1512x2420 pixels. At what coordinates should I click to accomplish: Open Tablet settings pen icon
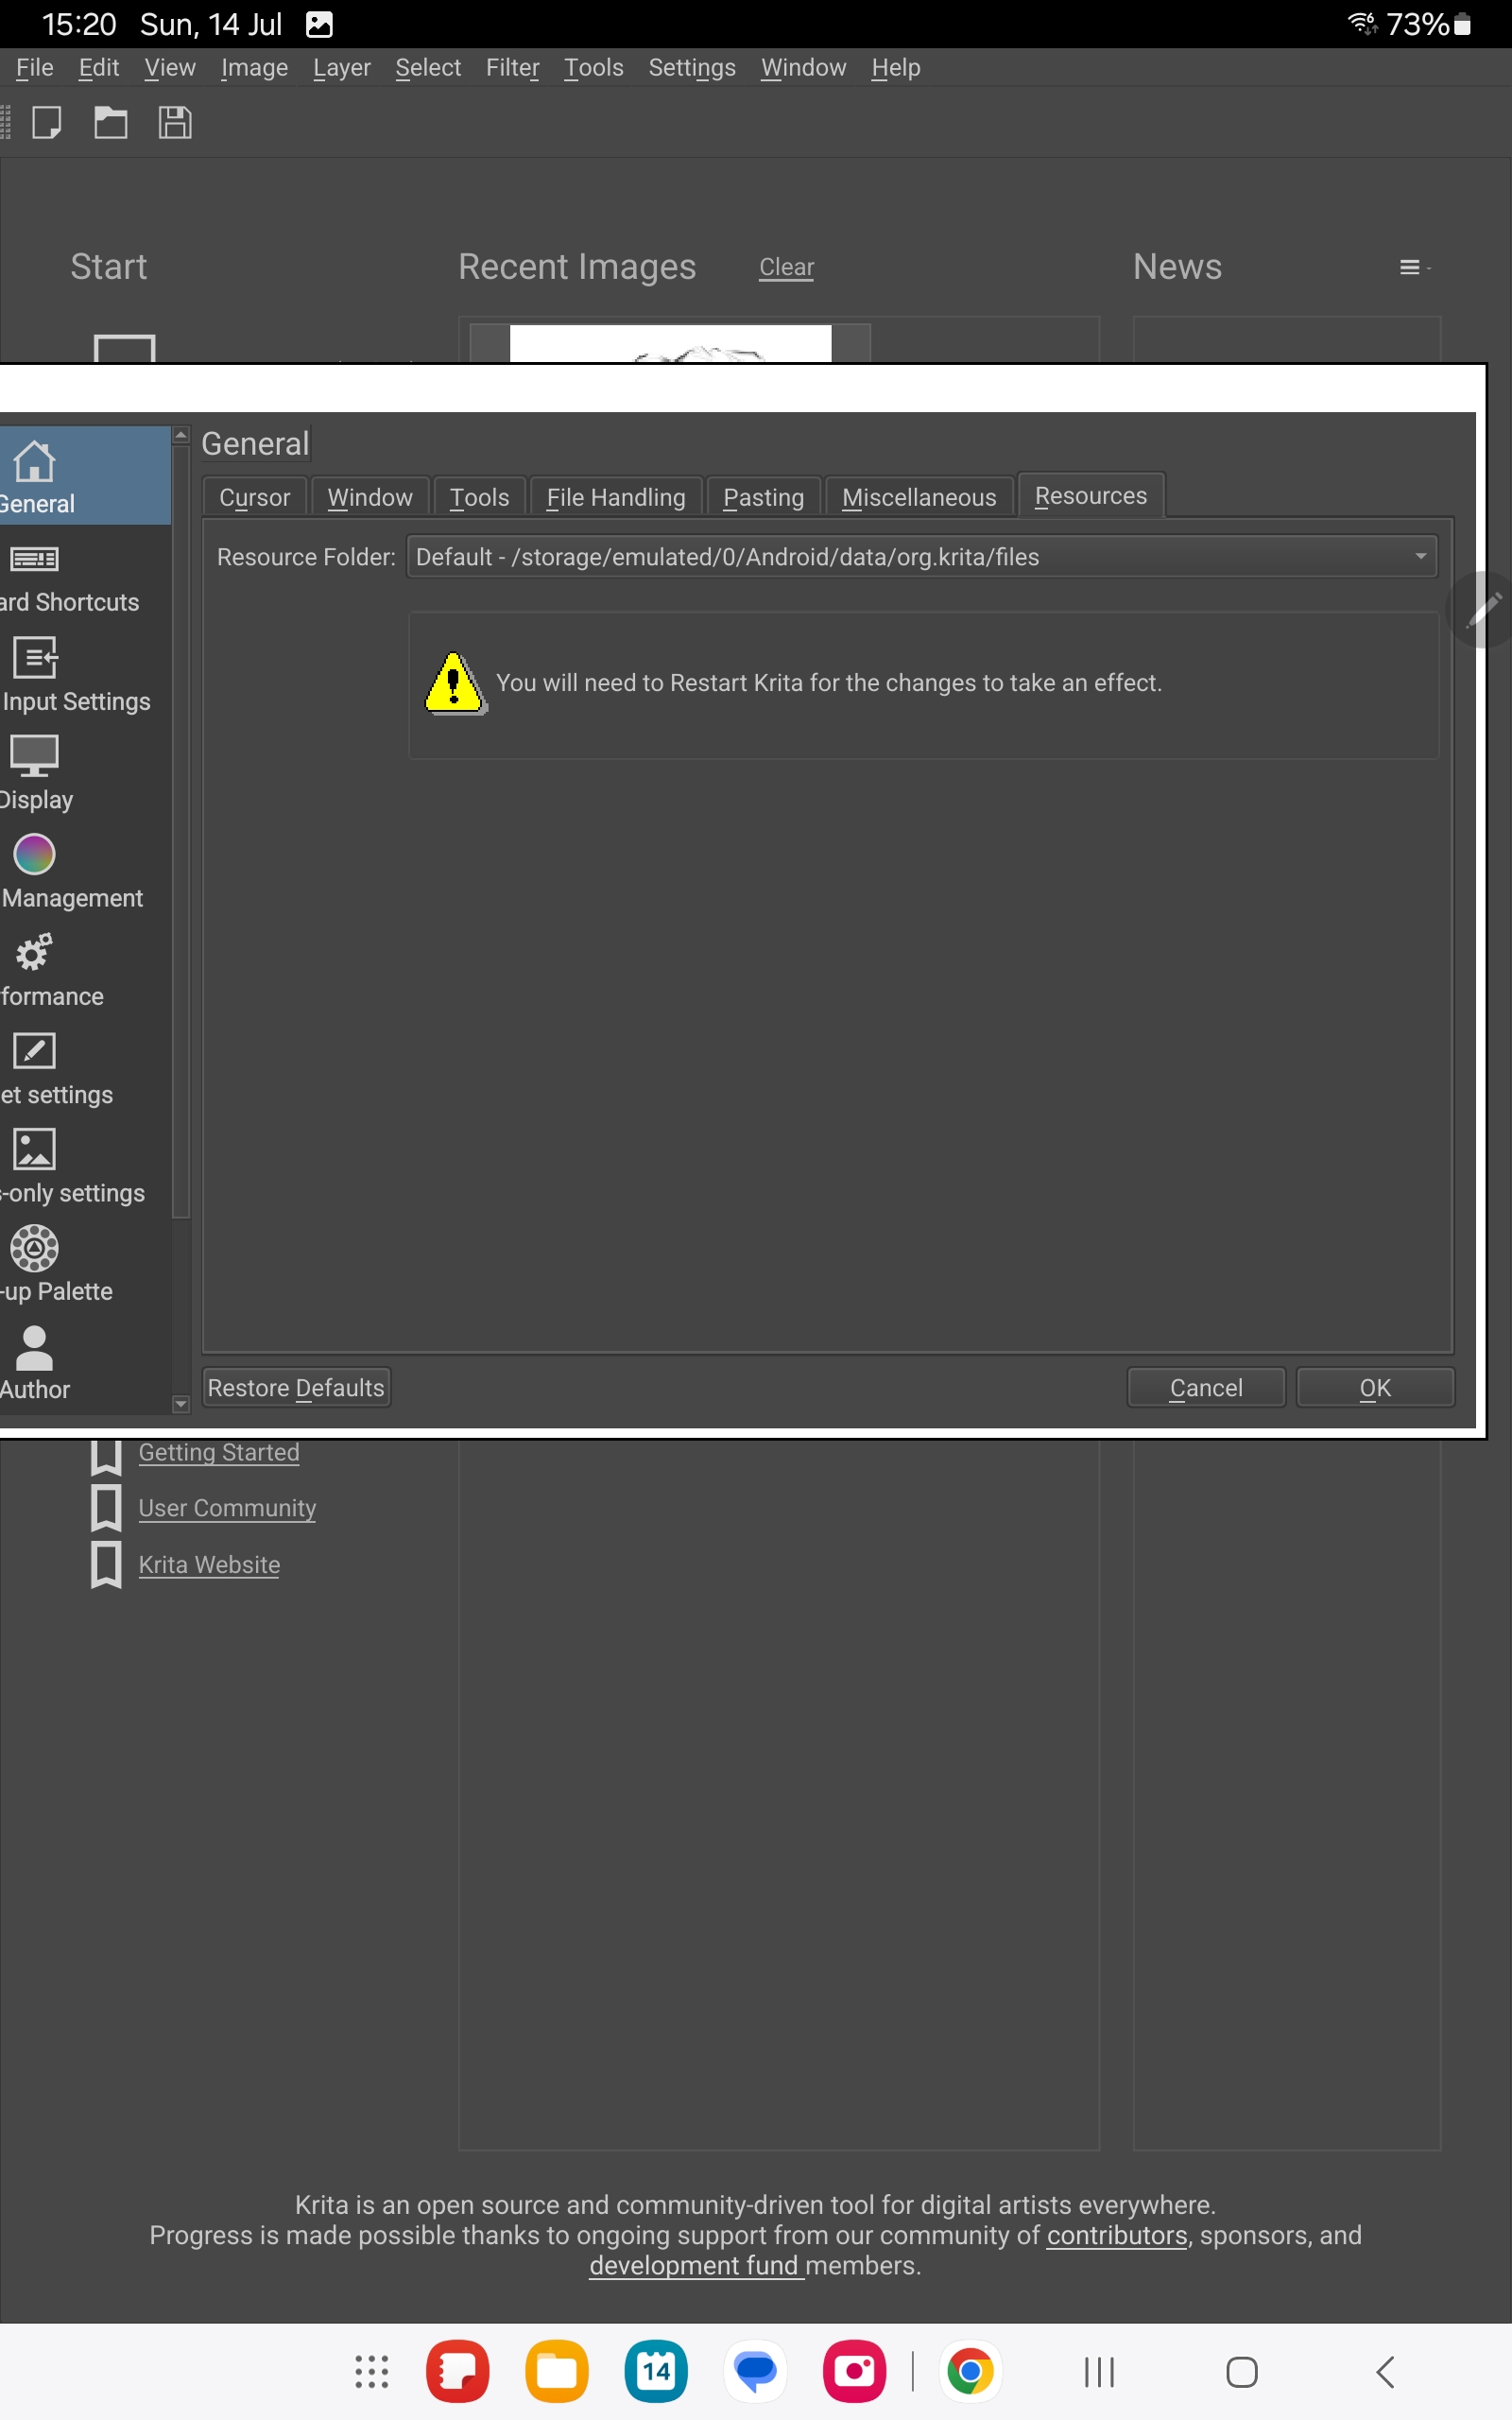pyautogui.click(x=34, y=1050)
